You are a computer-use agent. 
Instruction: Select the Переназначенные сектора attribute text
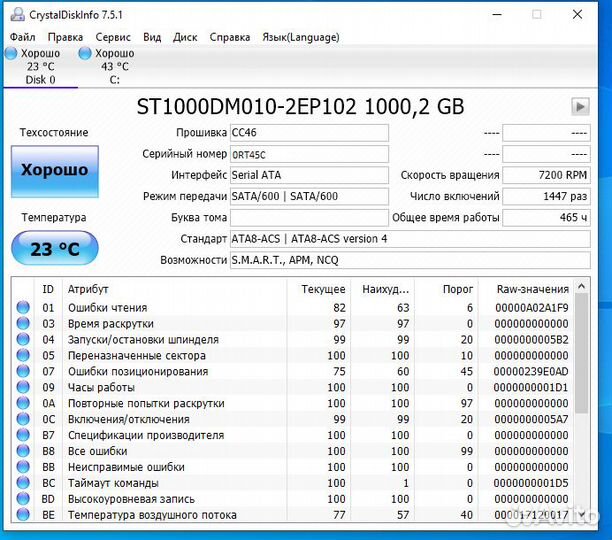pos(137,355)
